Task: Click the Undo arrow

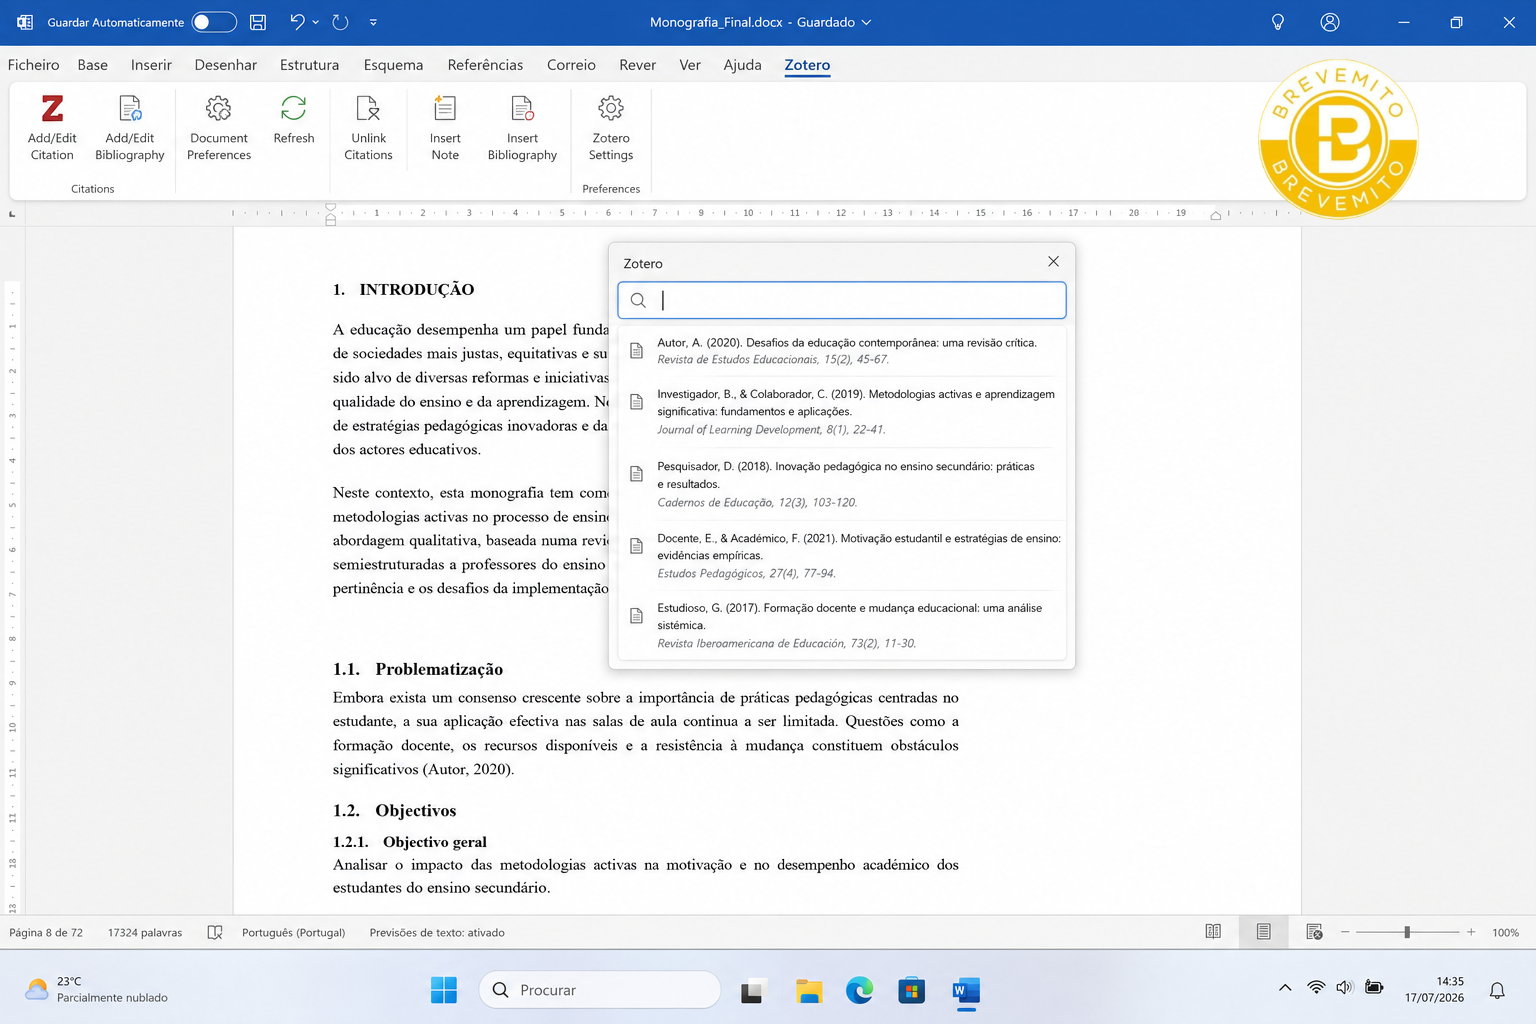Action: tap(297, 22)
